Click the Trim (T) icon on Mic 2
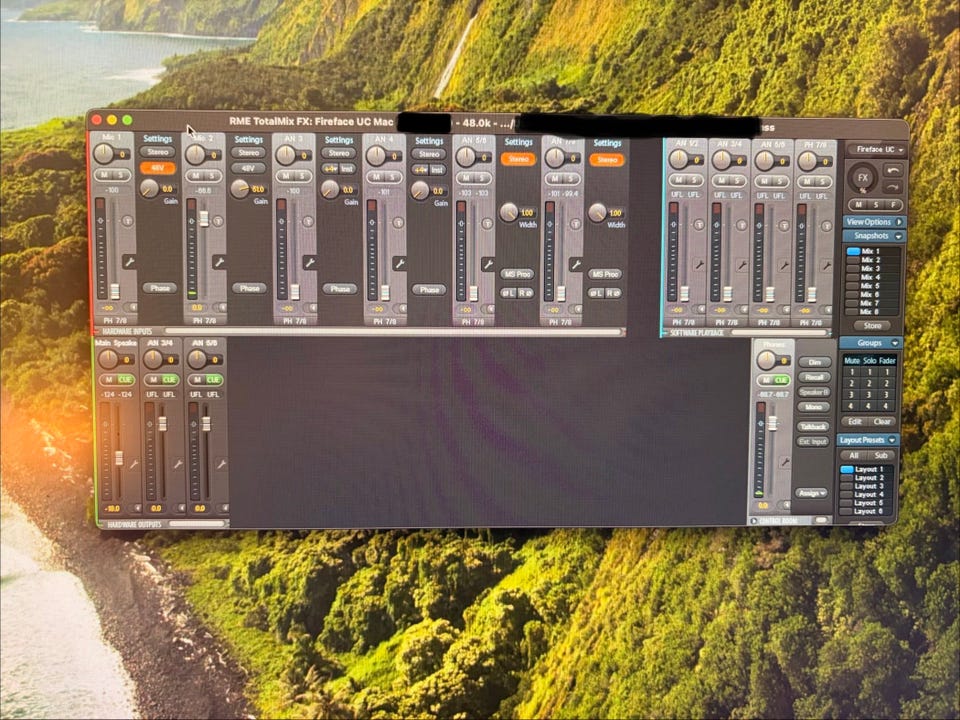 pyautogui.click(x=218, y=221)
